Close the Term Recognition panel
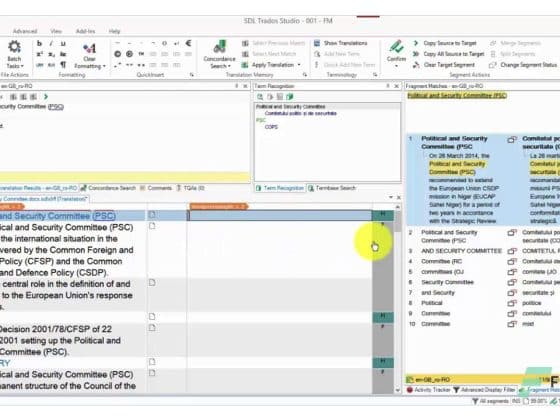Viewport: 560px width, 420px height. 396,86
